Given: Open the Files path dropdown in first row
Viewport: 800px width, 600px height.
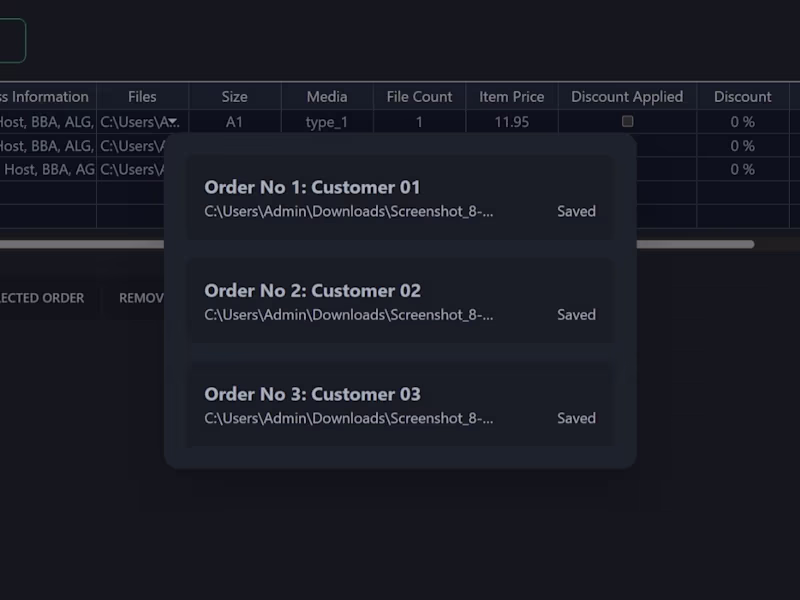Looking at the screenshot, I should 170,121.
